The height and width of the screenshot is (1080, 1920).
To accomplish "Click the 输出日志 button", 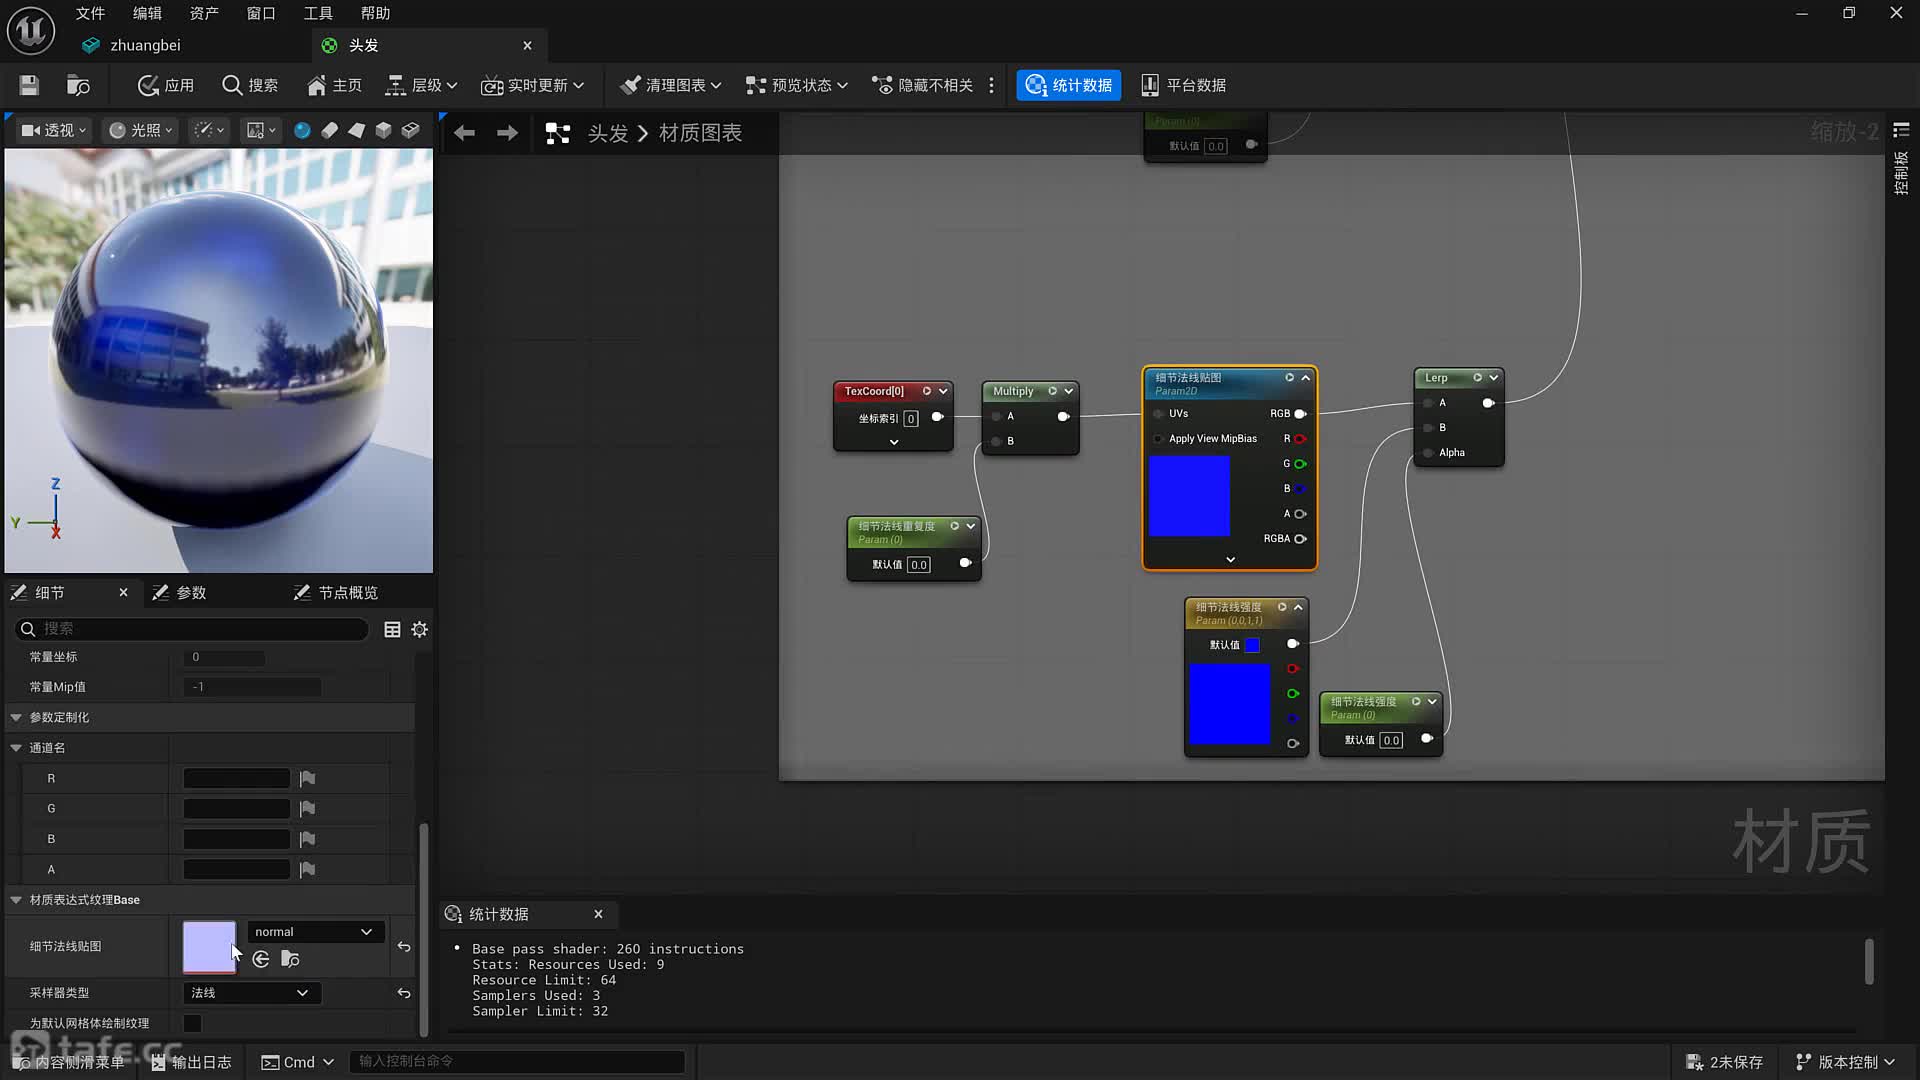I will coord(192,1062).
